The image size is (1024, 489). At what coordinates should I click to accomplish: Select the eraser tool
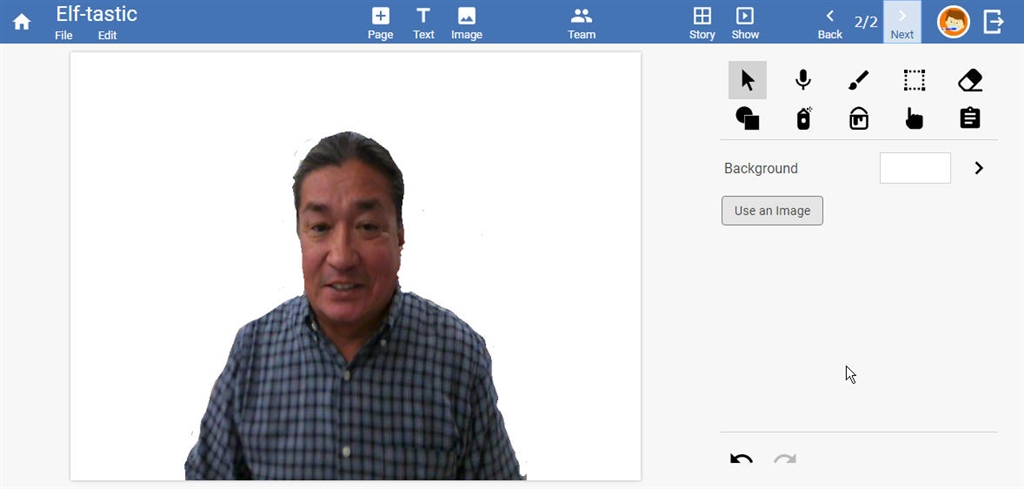click(x=970, y=80)
